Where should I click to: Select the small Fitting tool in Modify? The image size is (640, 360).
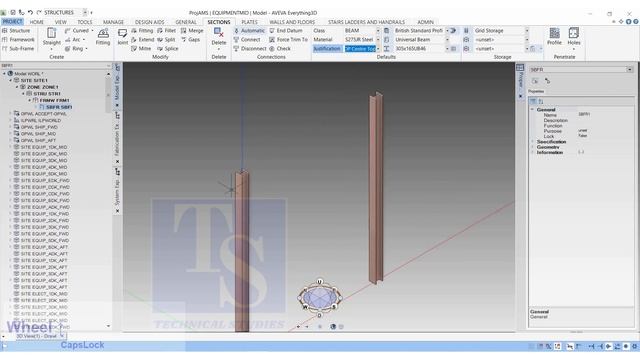(x=142, y=31)
